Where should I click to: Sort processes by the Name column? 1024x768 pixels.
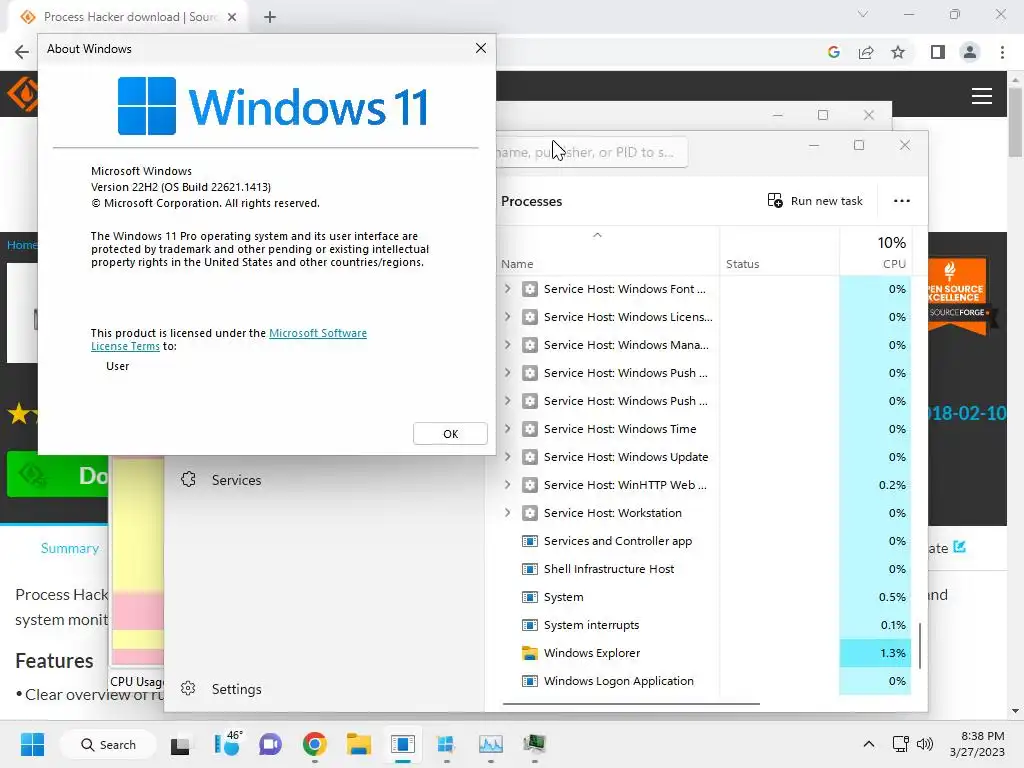coord(517,264)
